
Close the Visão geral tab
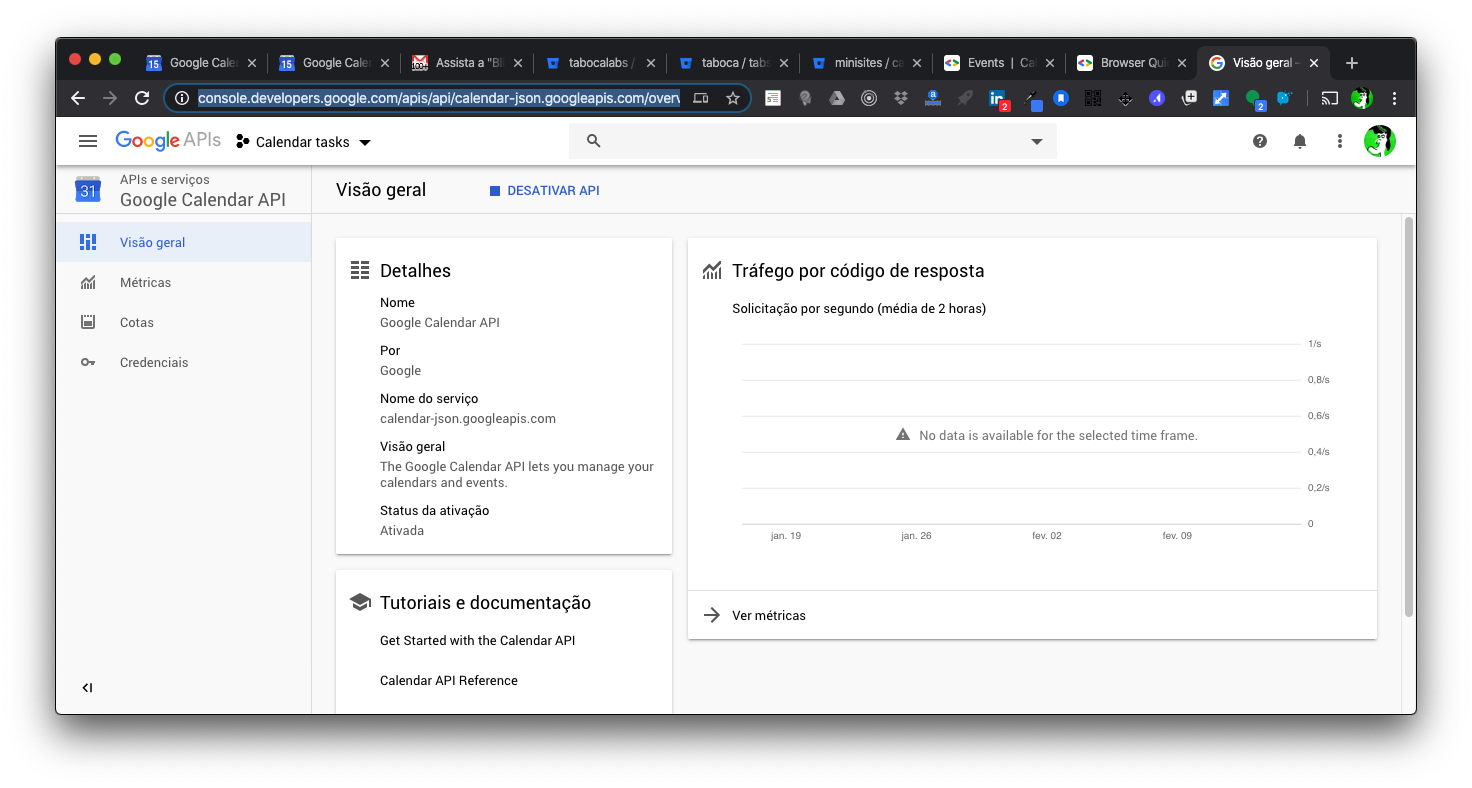1314,63
